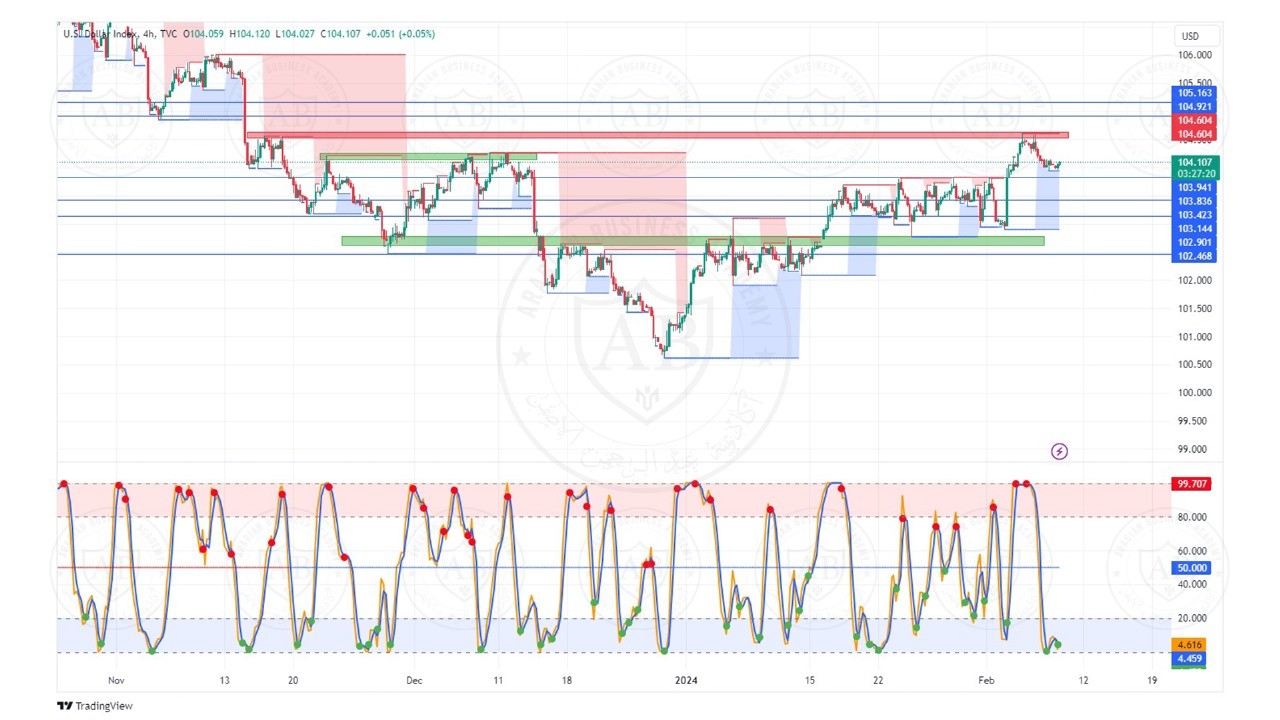The height and width of the screenshot is (720, 1280).
Task: Click the orange 4.616 oscillator value label
Action: coord(1192,645)
